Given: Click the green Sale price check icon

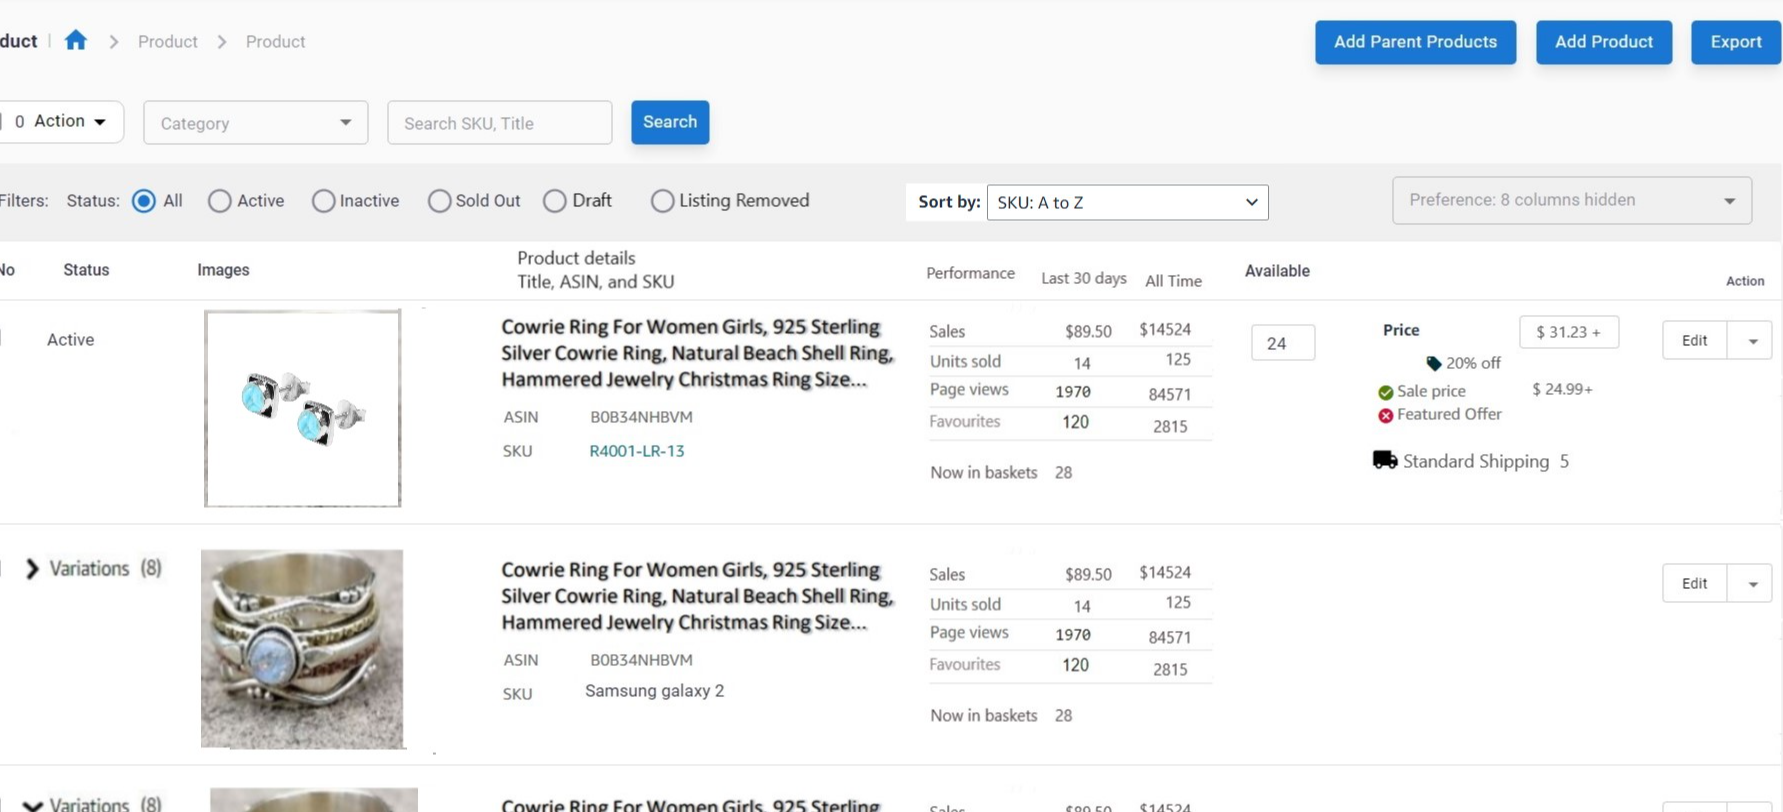Looking at the screenshot, I should 1385,392.
